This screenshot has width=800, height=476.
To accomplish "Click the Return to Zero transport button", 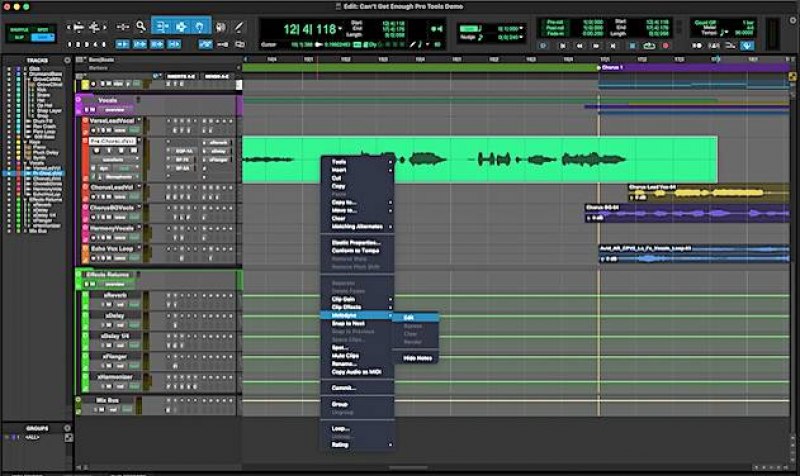I will (x=562, y=45).
